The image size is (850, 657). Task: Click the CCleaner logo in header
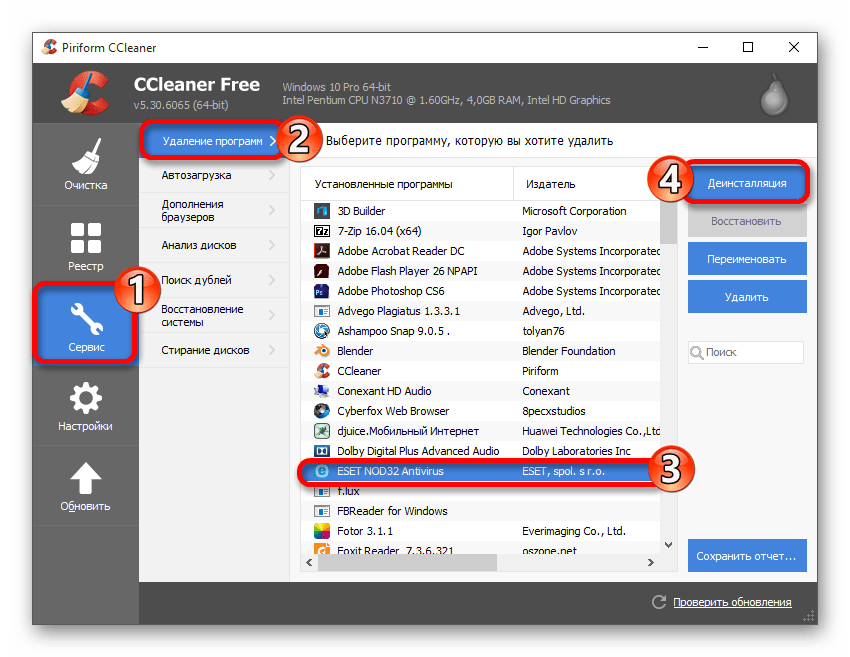86,93
